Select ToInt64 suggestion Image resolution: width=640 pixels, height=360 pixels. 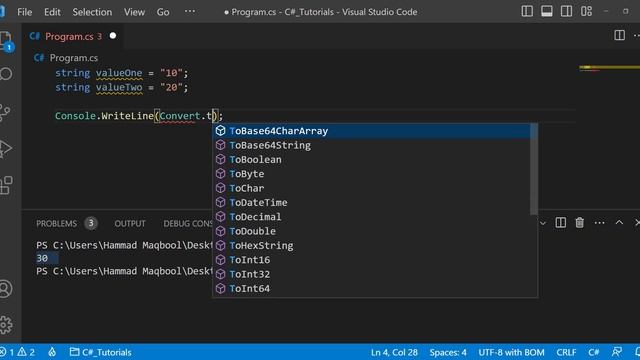tap(371, 289)
